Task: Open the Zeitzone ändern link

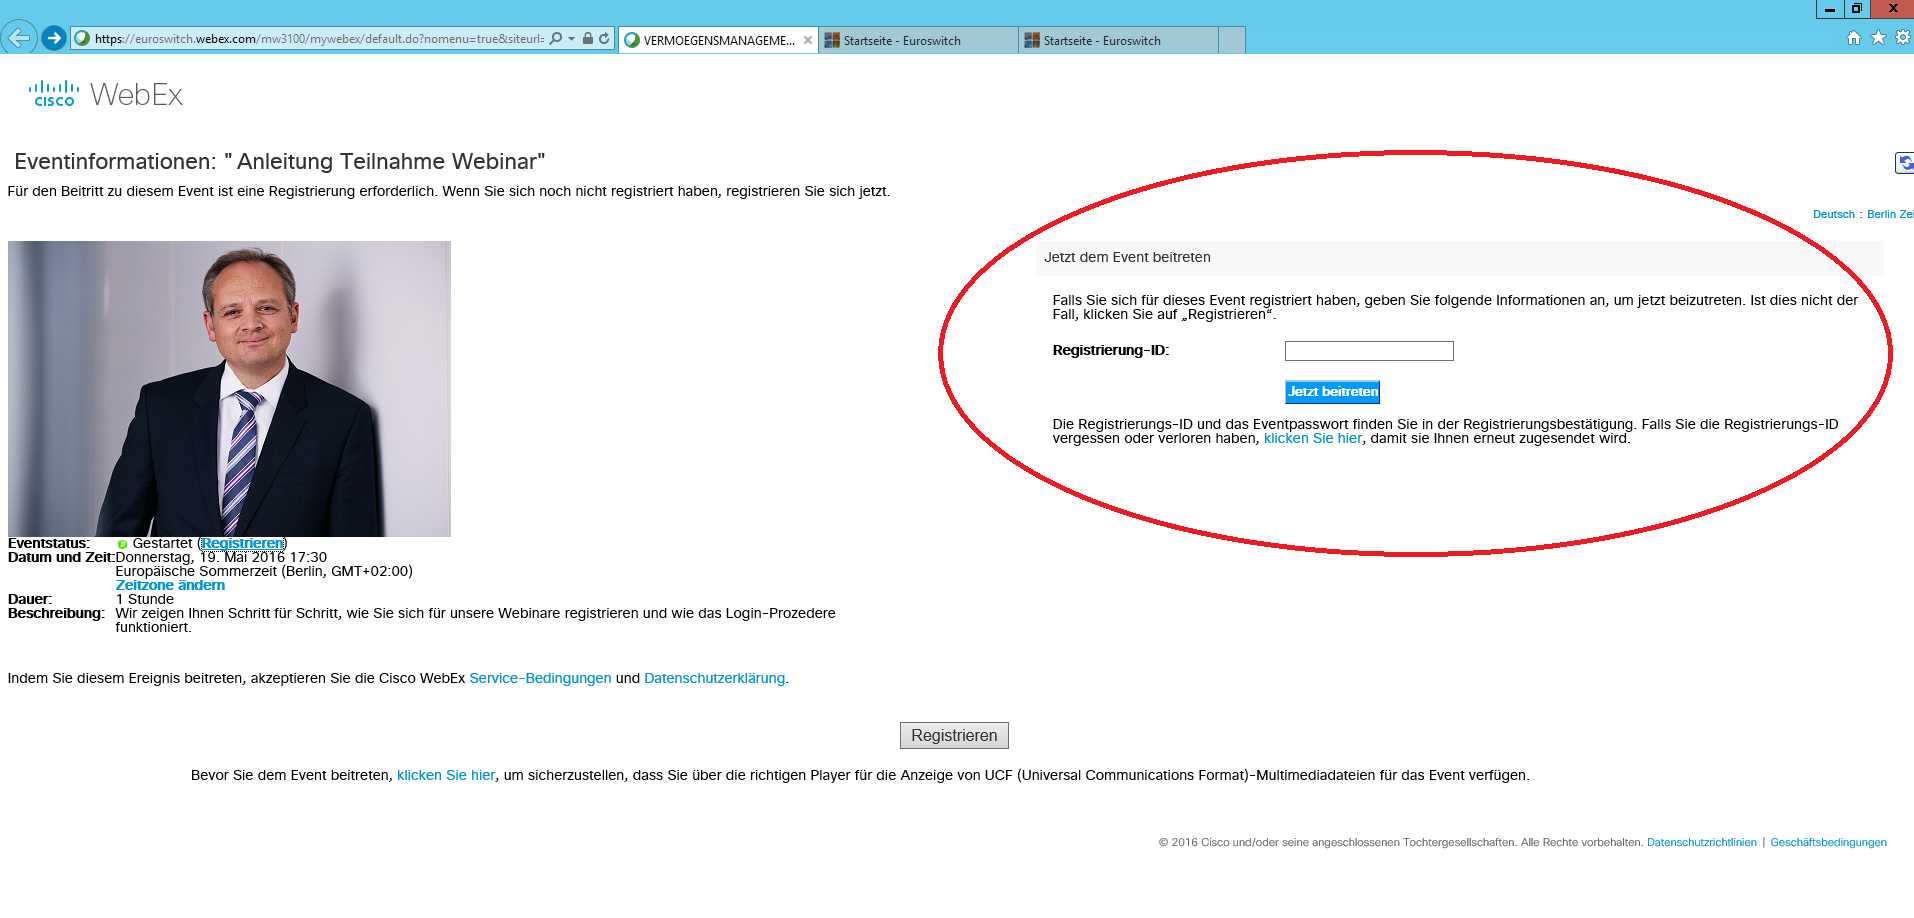Action: coord(170,585)
